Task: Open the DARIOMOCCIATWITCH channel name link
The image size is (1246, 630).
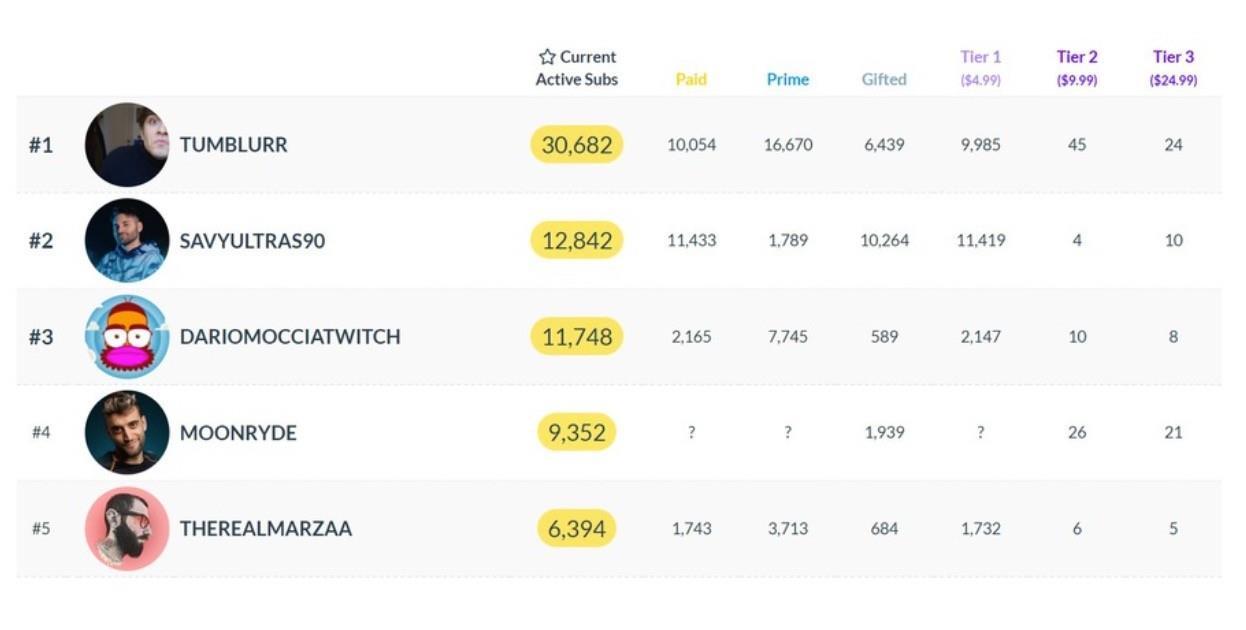Action: click(290, 337)
